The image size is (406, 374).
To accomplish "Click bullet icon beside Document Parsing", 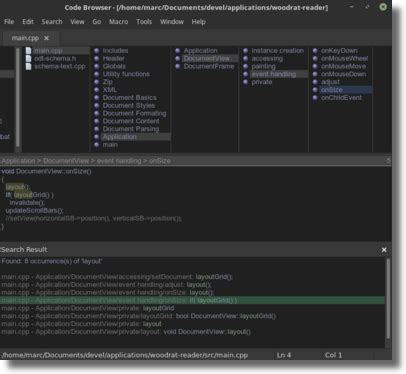I will click(97, 129).
